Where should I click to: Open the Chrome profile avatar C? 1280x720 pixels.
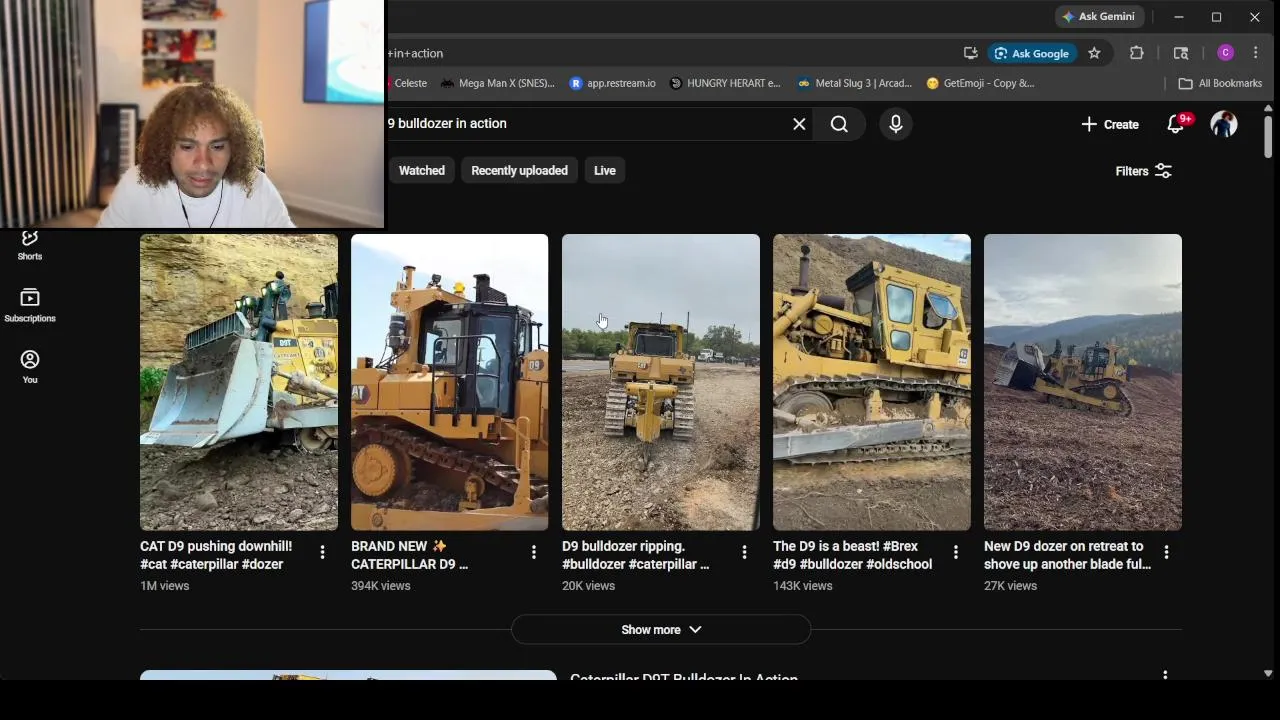pyautogui.click(x=1225, y=53)
